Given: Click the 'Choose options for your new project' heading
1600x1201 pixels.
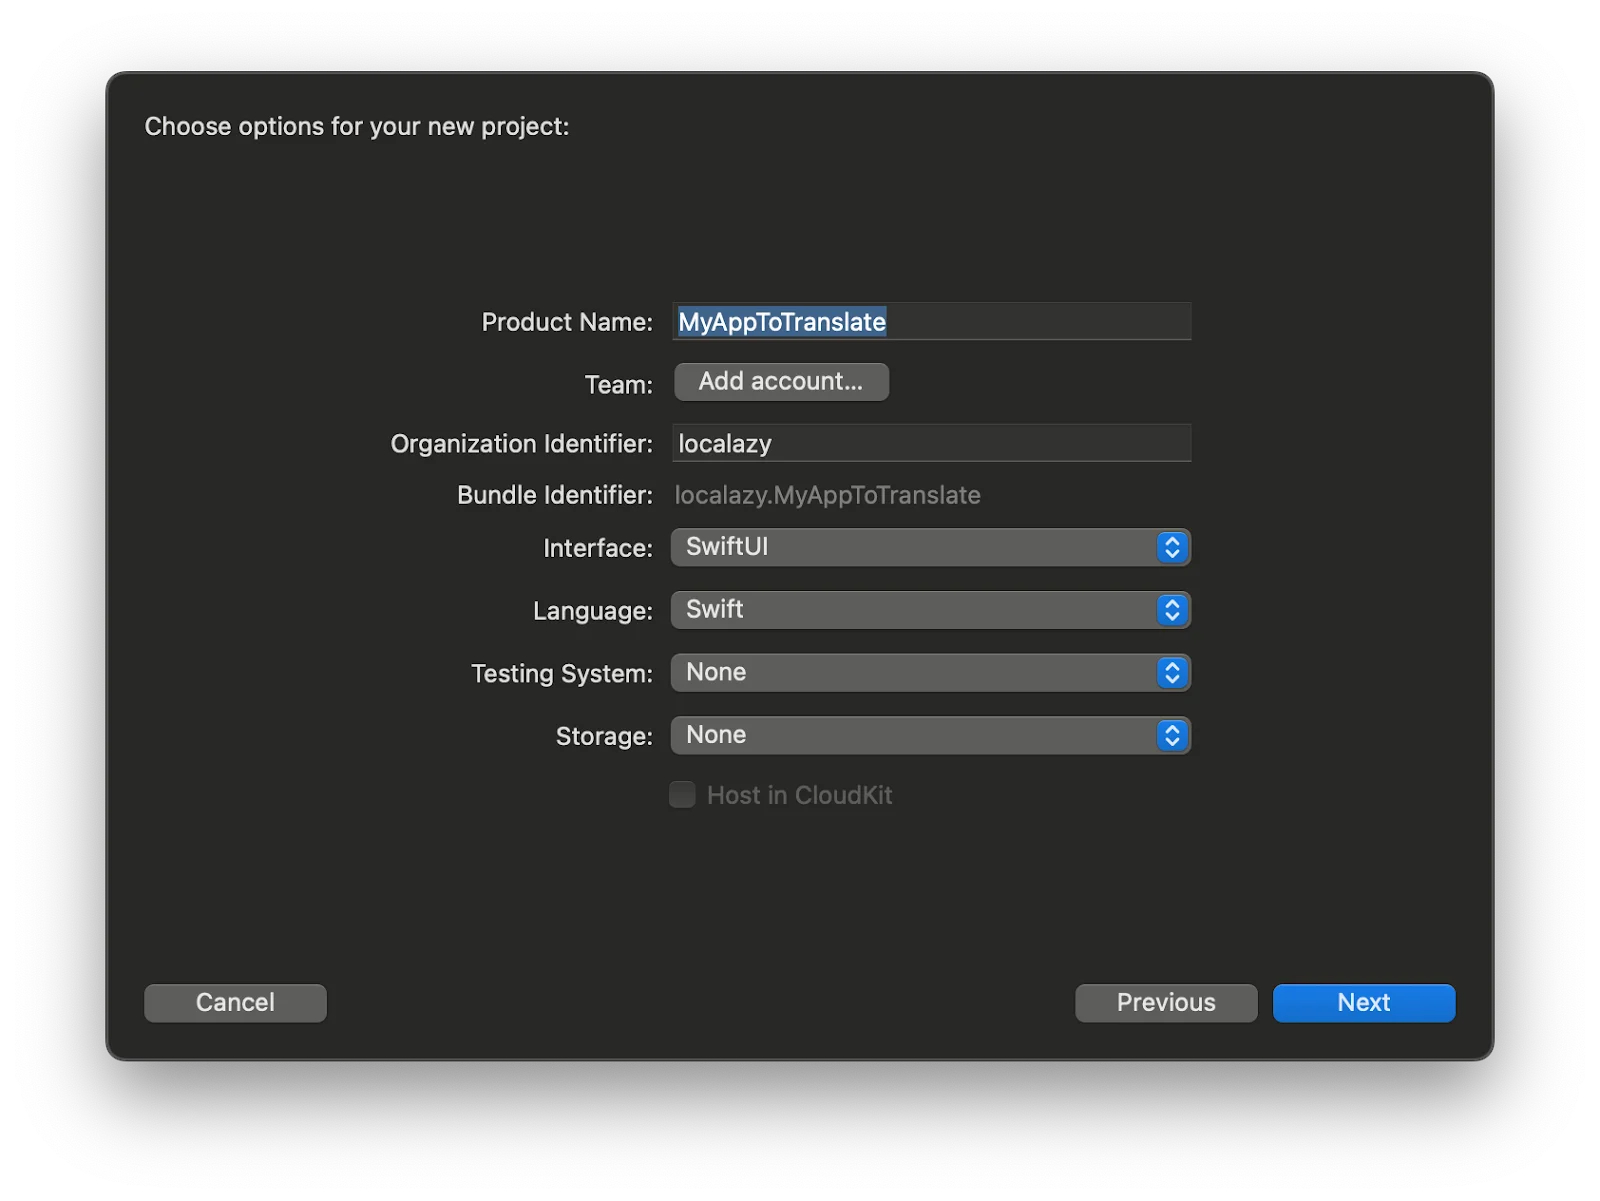Looking at the screenshot, I should (357, 126).
